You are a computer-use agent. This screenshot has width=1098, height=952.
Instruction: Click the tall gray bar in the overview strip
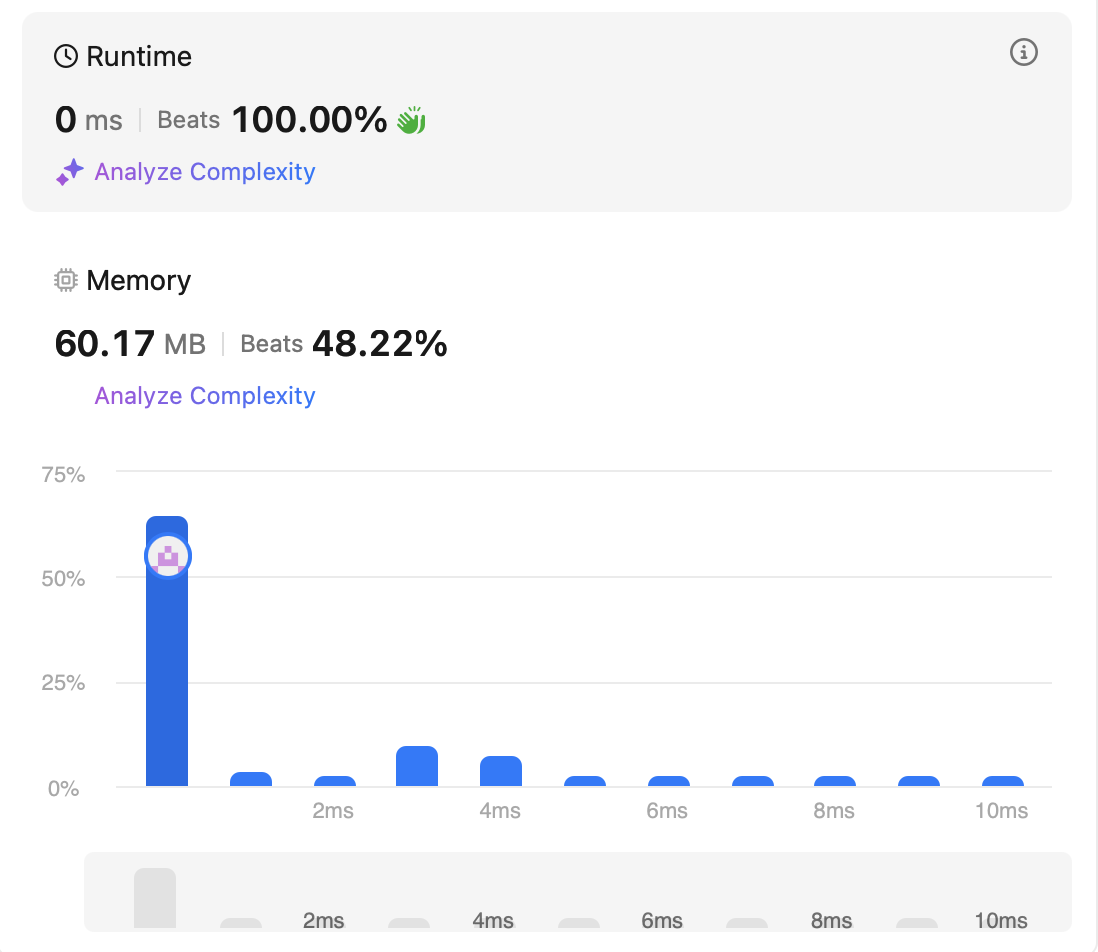click(155, 898)
